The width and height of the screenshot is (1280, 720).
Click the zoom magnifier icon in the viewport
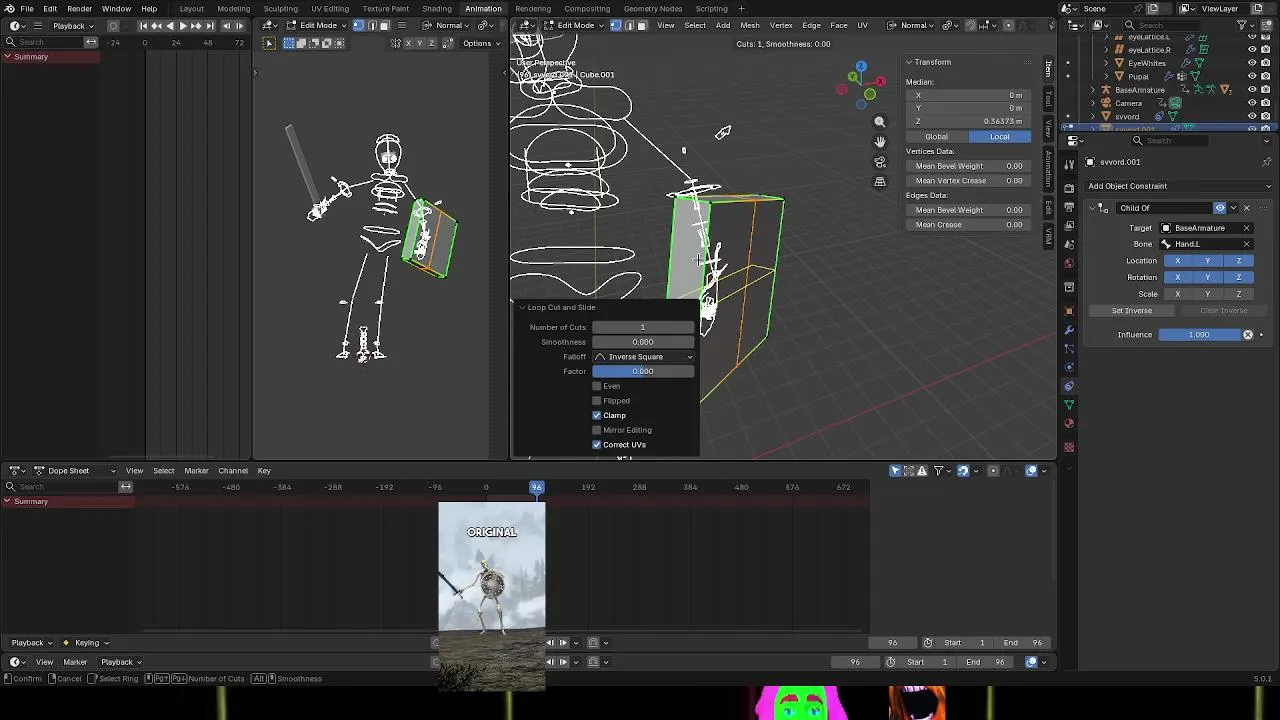point(880,122)
